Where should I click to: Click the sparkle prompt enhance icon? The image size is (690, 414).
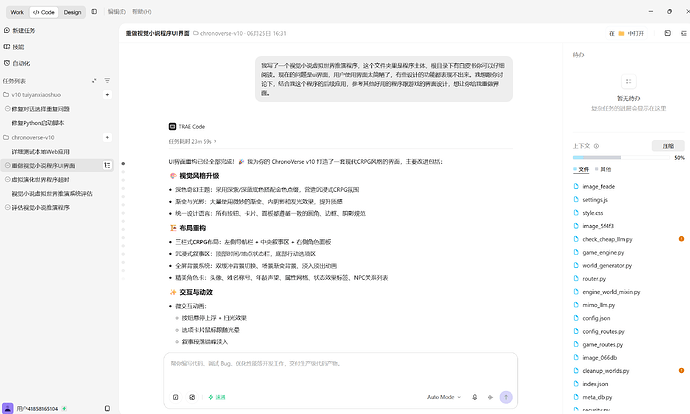[x=490, y=397]
